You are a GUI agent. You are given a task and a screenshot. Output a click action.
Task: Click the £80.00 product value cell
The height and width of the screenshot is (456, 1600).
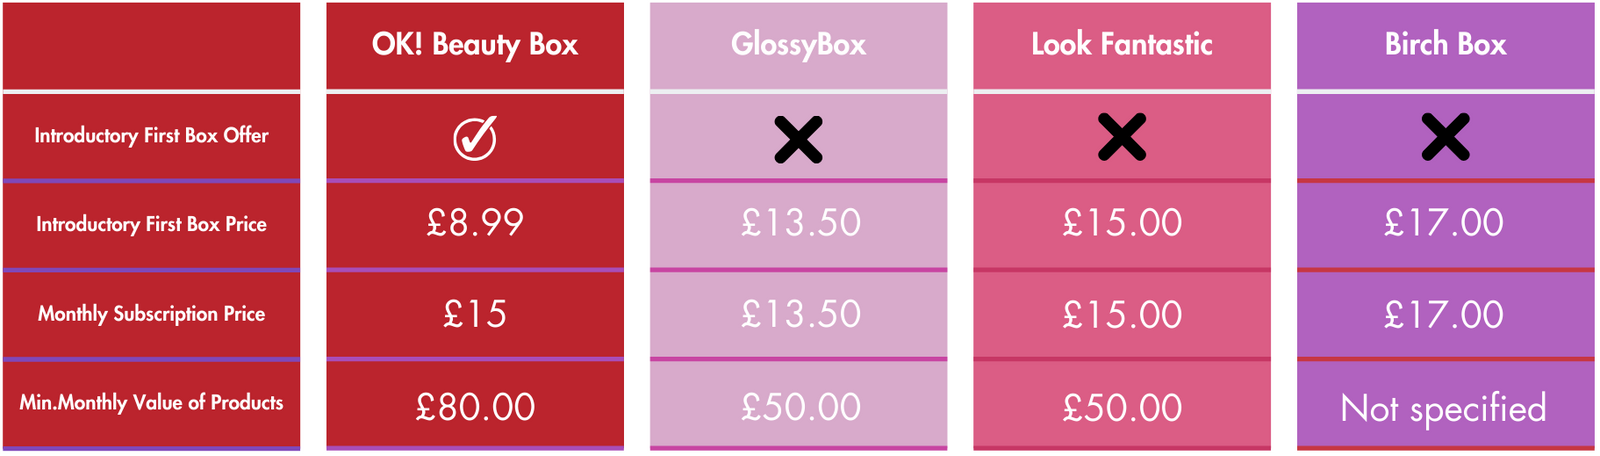click(475, 405)
